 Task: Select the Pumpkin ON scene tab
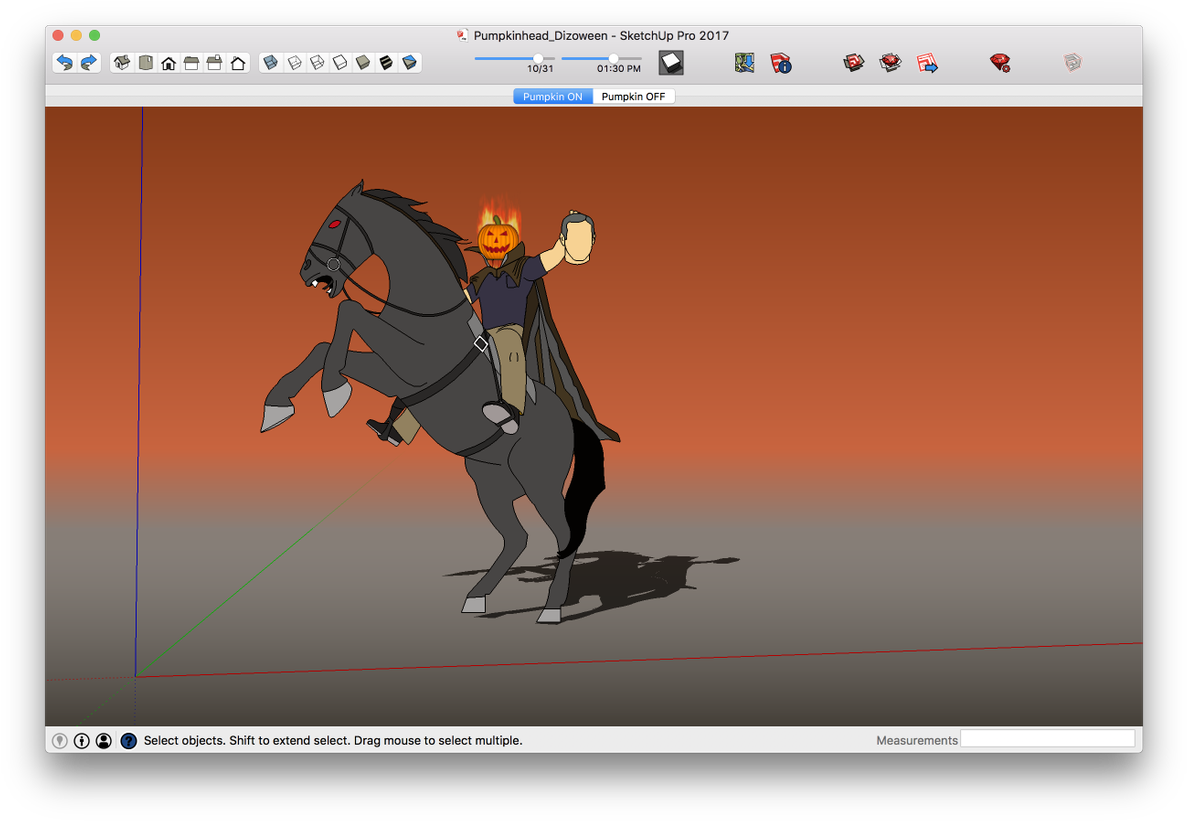pyautogui.click(x=552, y=96)
